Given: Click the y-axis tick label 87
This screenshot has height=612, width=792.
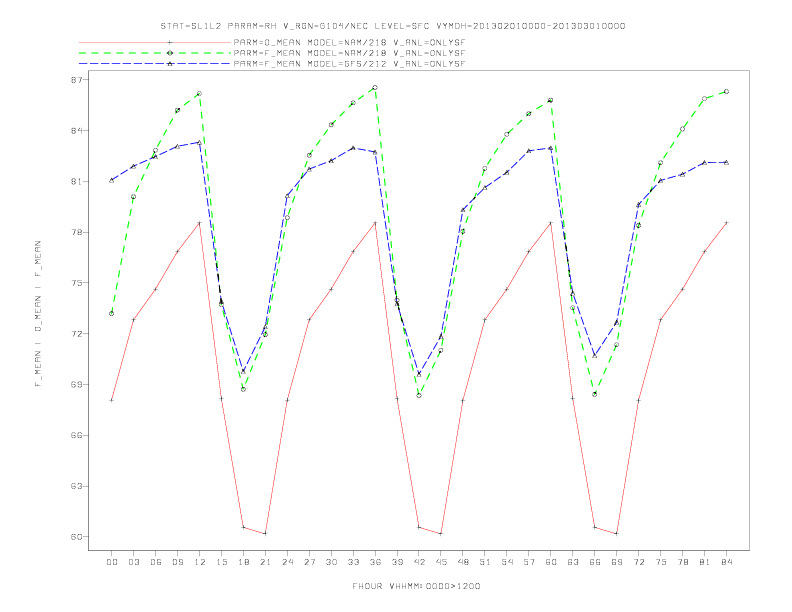Looking at the screenshot, I should [x=76, y=80].
